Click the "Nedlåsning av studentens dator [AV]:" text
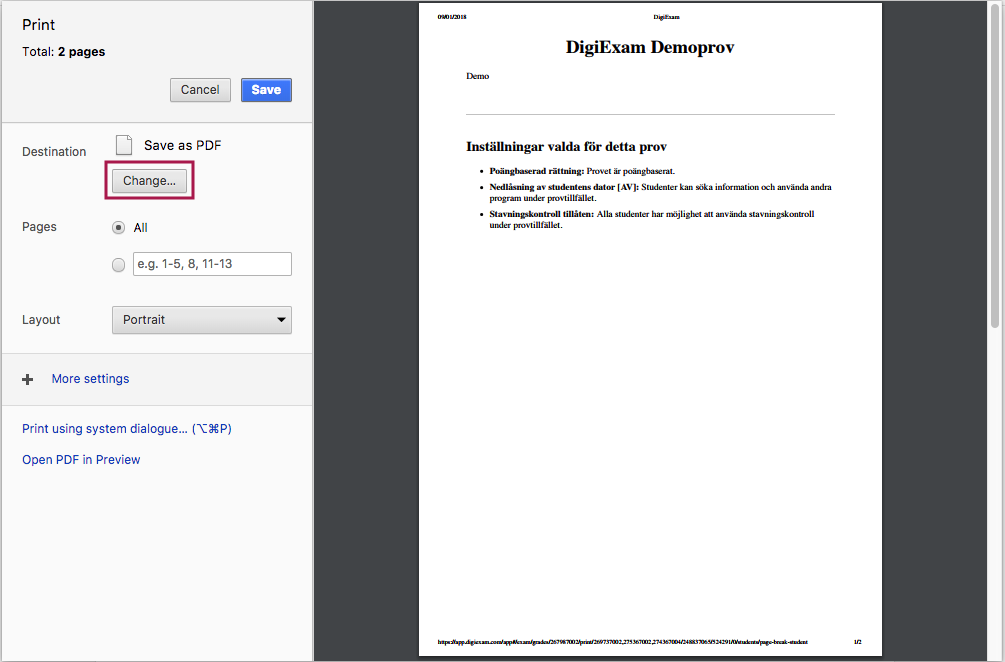 point(564,187)
